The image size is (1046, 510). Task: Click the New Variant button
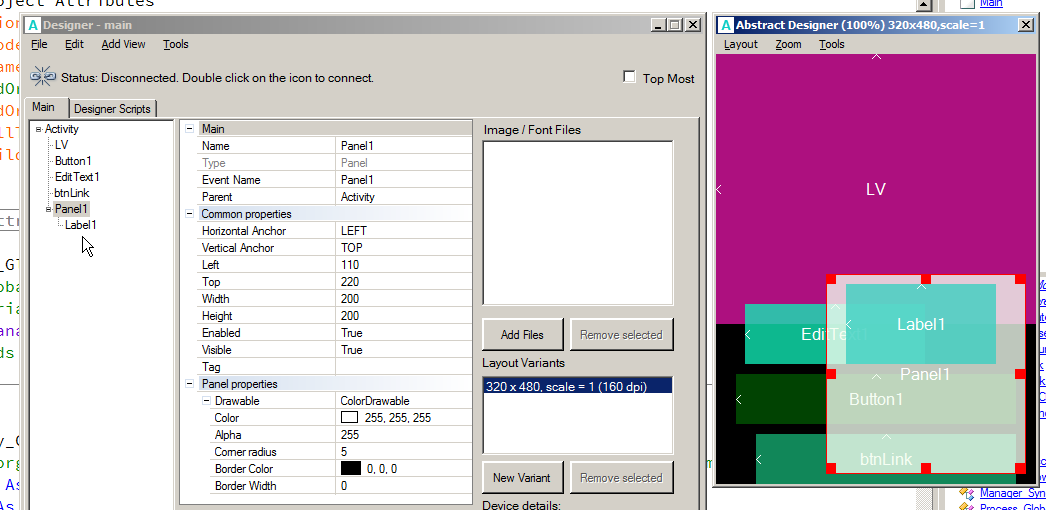click(522, 477)
